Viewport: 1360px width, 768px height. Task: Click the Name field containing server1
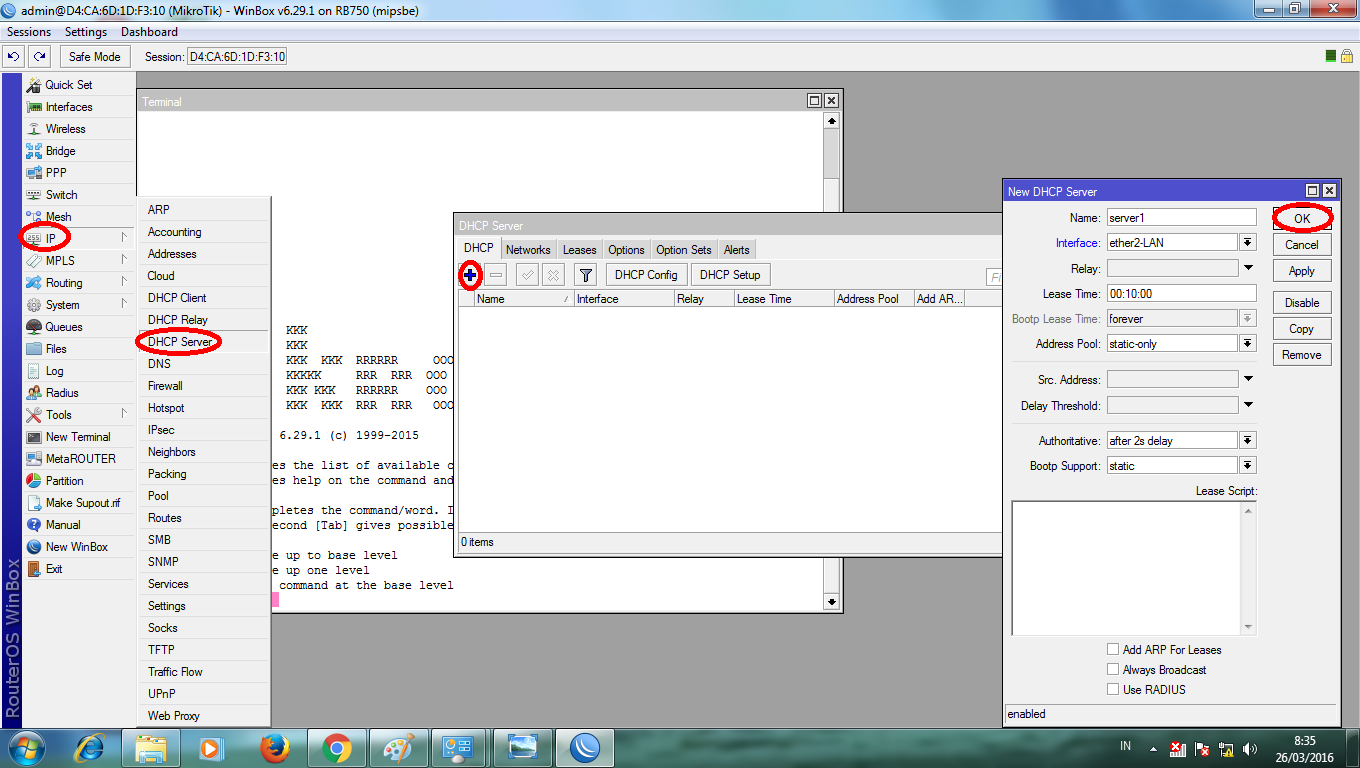(x=1181, y=217)
